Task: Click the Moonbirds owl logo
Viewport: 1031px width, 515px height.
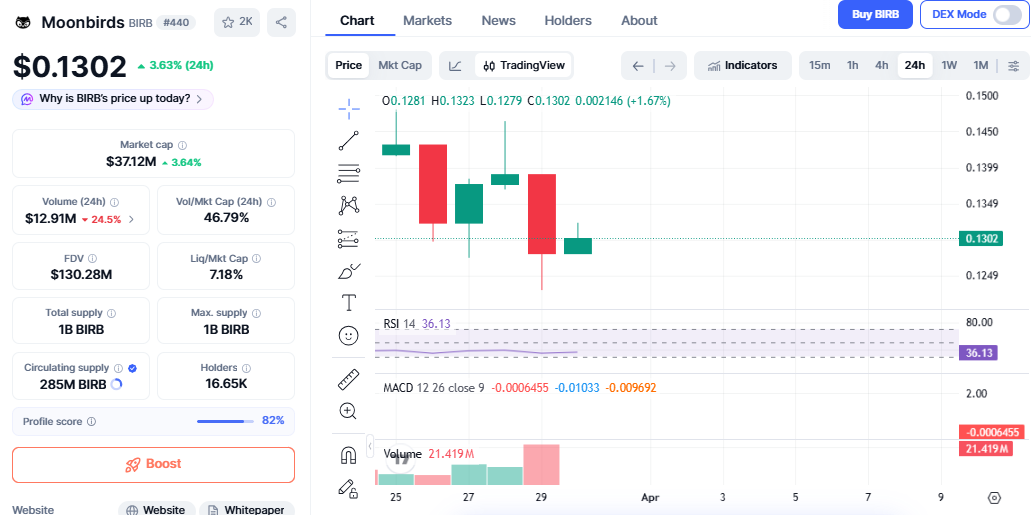Action: [x=23, y=22]
